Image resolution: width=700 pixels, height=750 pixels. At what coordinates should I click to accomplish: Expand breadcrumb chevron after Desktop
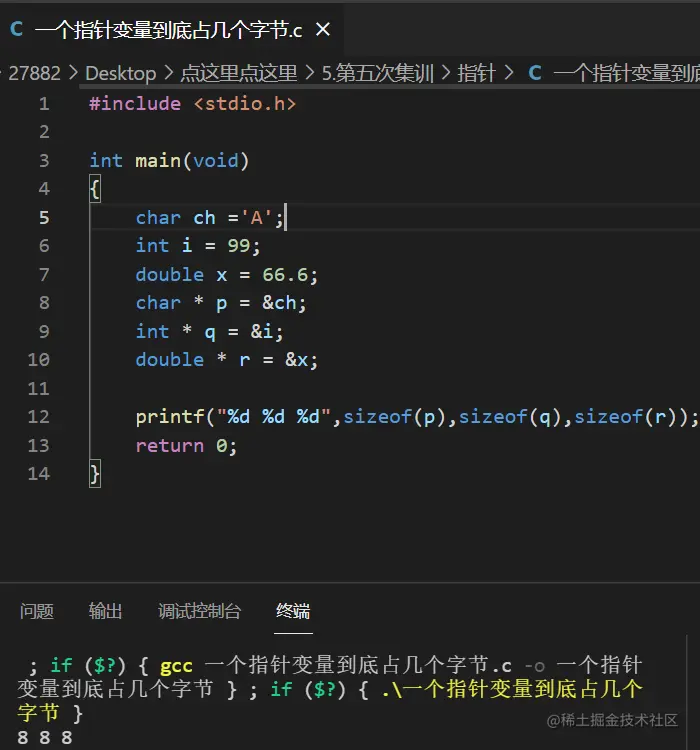click(x=168, y=73)
